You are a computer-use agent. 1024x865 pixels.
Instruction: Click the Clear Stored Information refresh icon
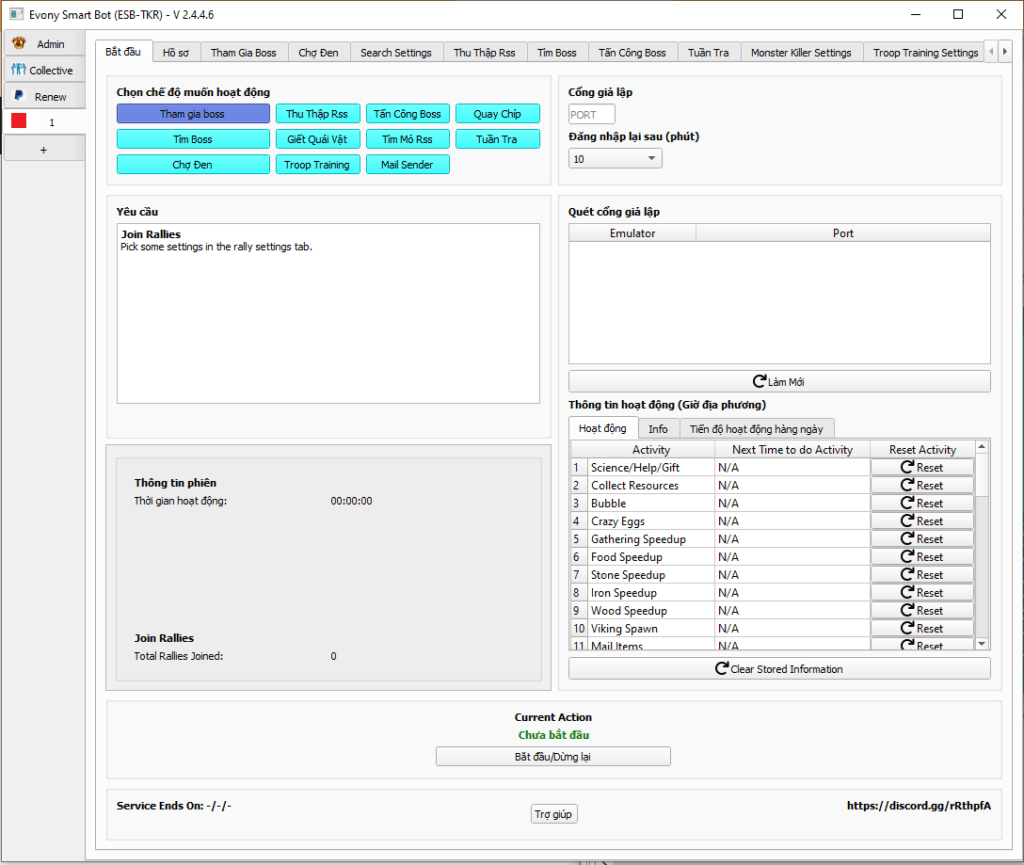point(721,669)
